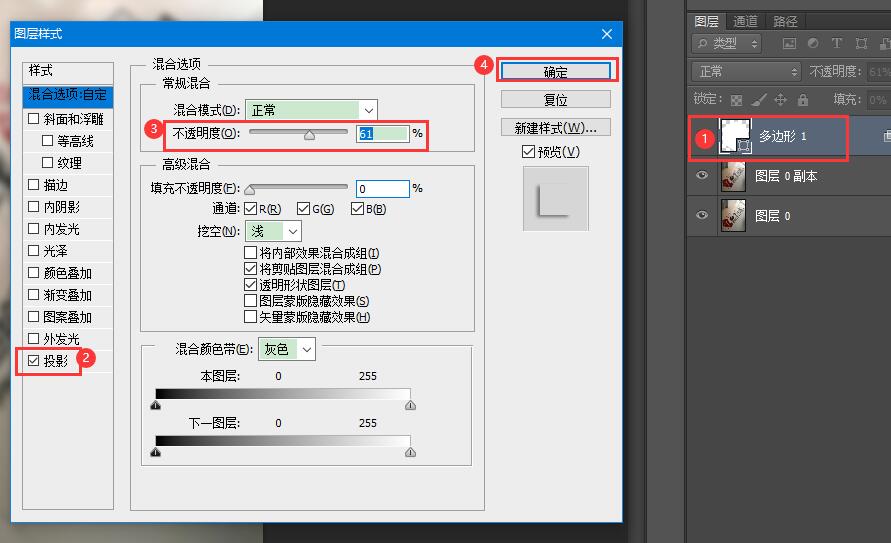The width and height of the screenshot is (891, 543).
Task: Enable the 颜色叠加 style checkbox
Action: [x=34, y=272]
